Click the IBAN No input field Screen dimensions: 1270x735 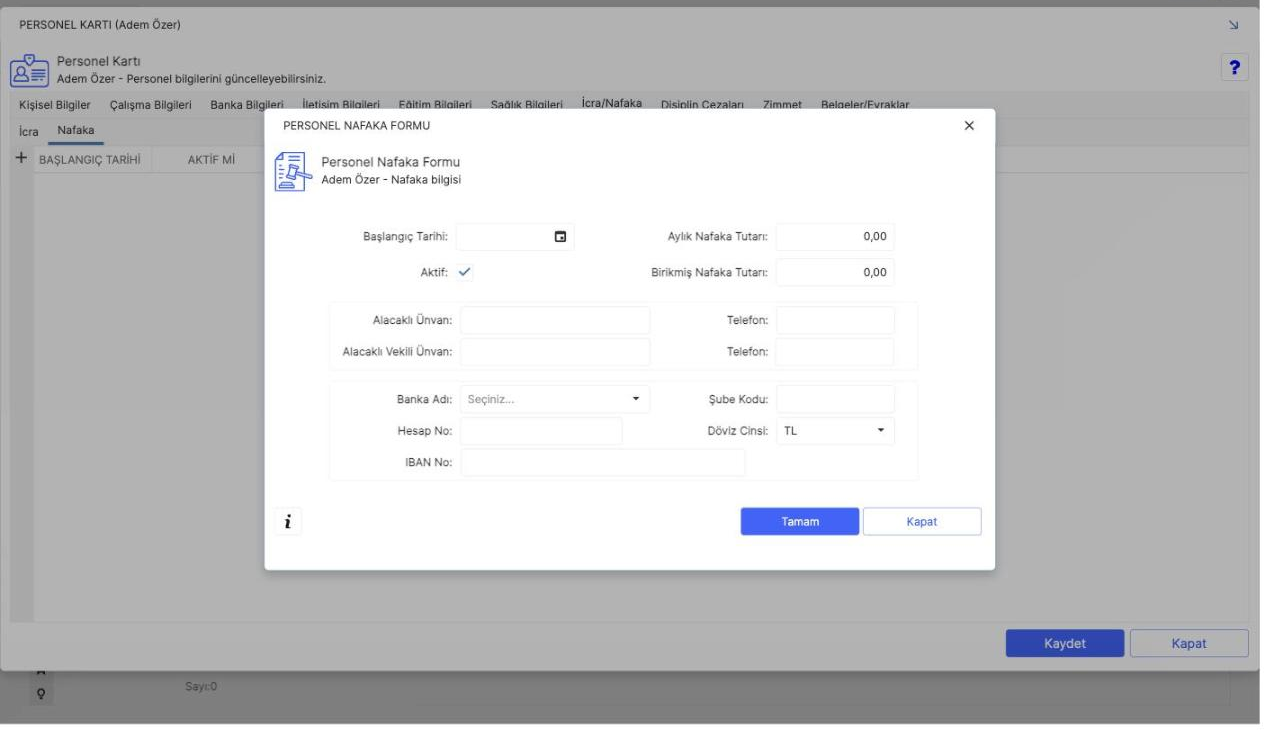603,463
